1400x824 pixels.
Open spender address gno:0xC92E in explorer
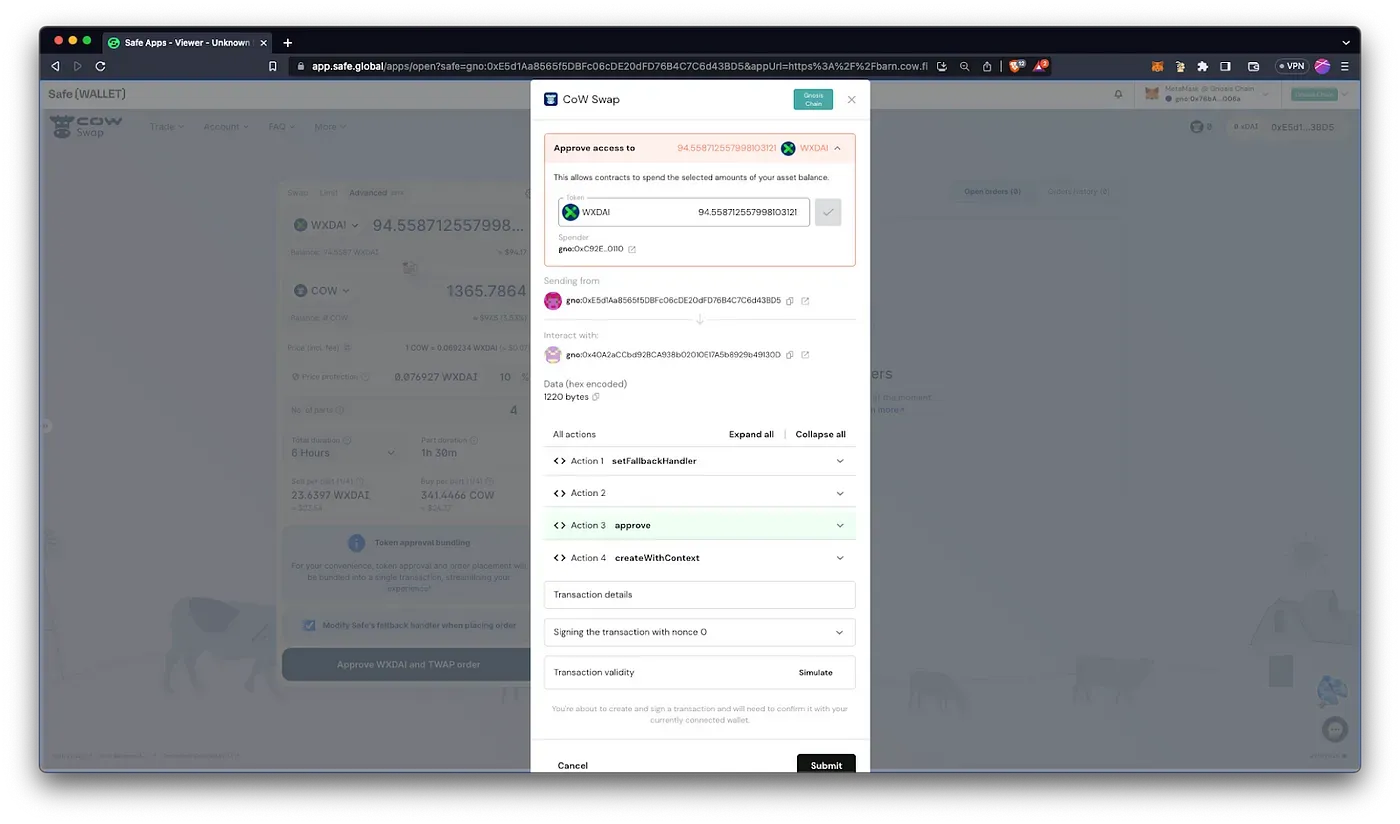tap(632, 249)
